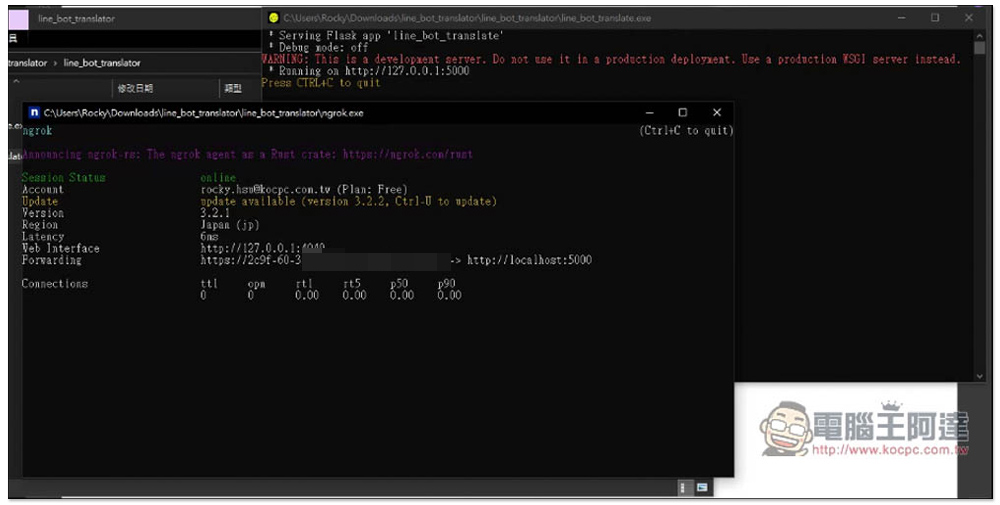The width and height of the screenshot is (1000, 505).
Task: Close the ngrok.exe console window
Action: coord(717,112)
